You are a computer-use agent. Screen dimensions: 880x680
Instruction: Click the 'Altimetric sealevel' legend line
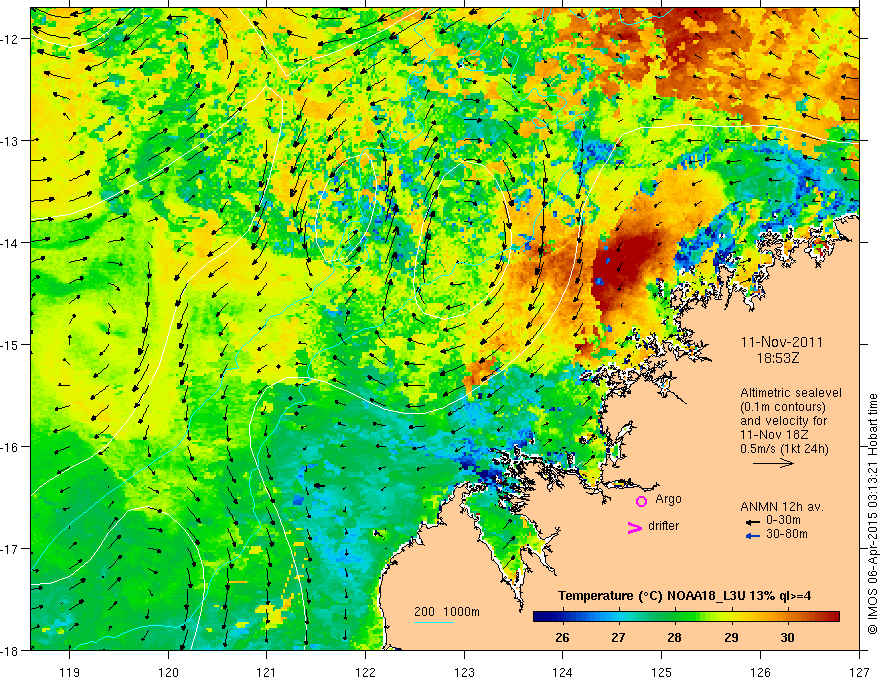791,393
